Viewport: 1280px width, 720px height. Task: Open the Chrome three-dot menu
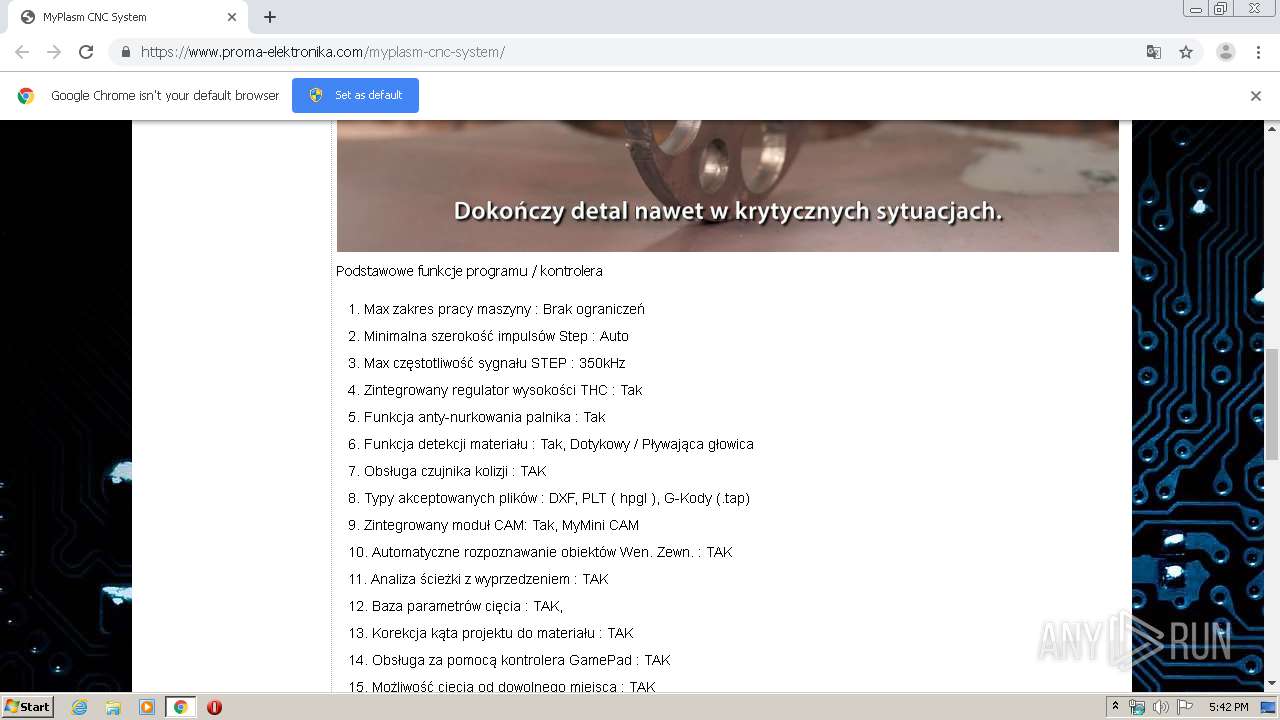pyautogui.click(x=1259, y=52)
